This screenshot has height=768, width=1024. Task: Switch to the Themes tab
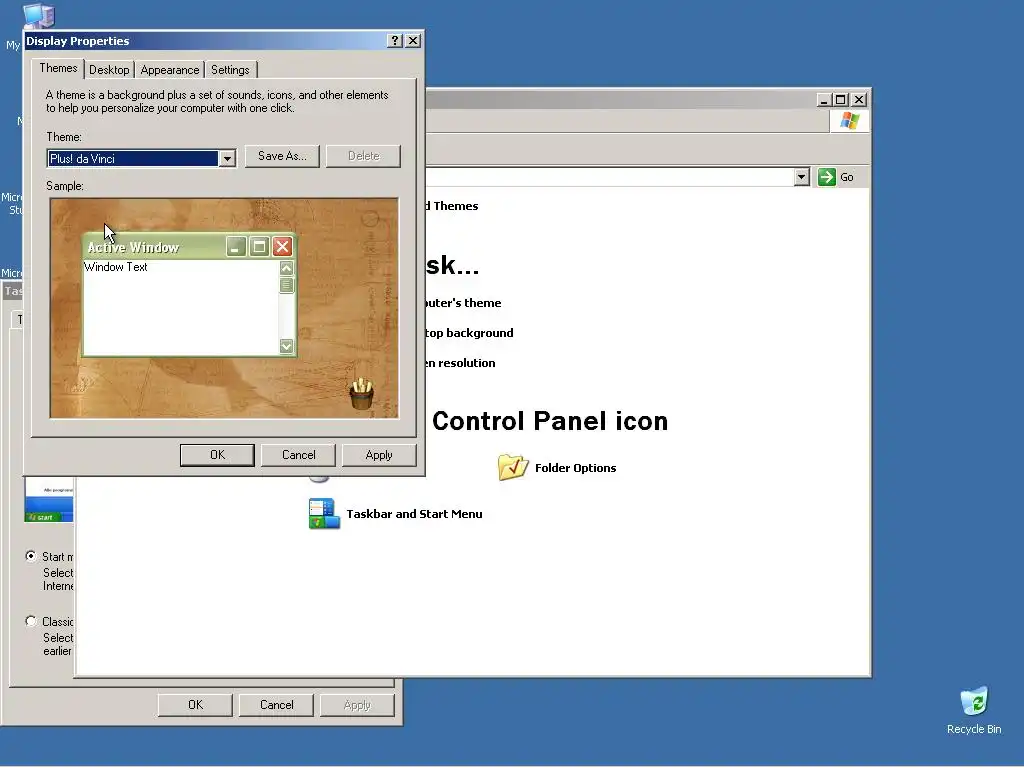tap(58, 68)
